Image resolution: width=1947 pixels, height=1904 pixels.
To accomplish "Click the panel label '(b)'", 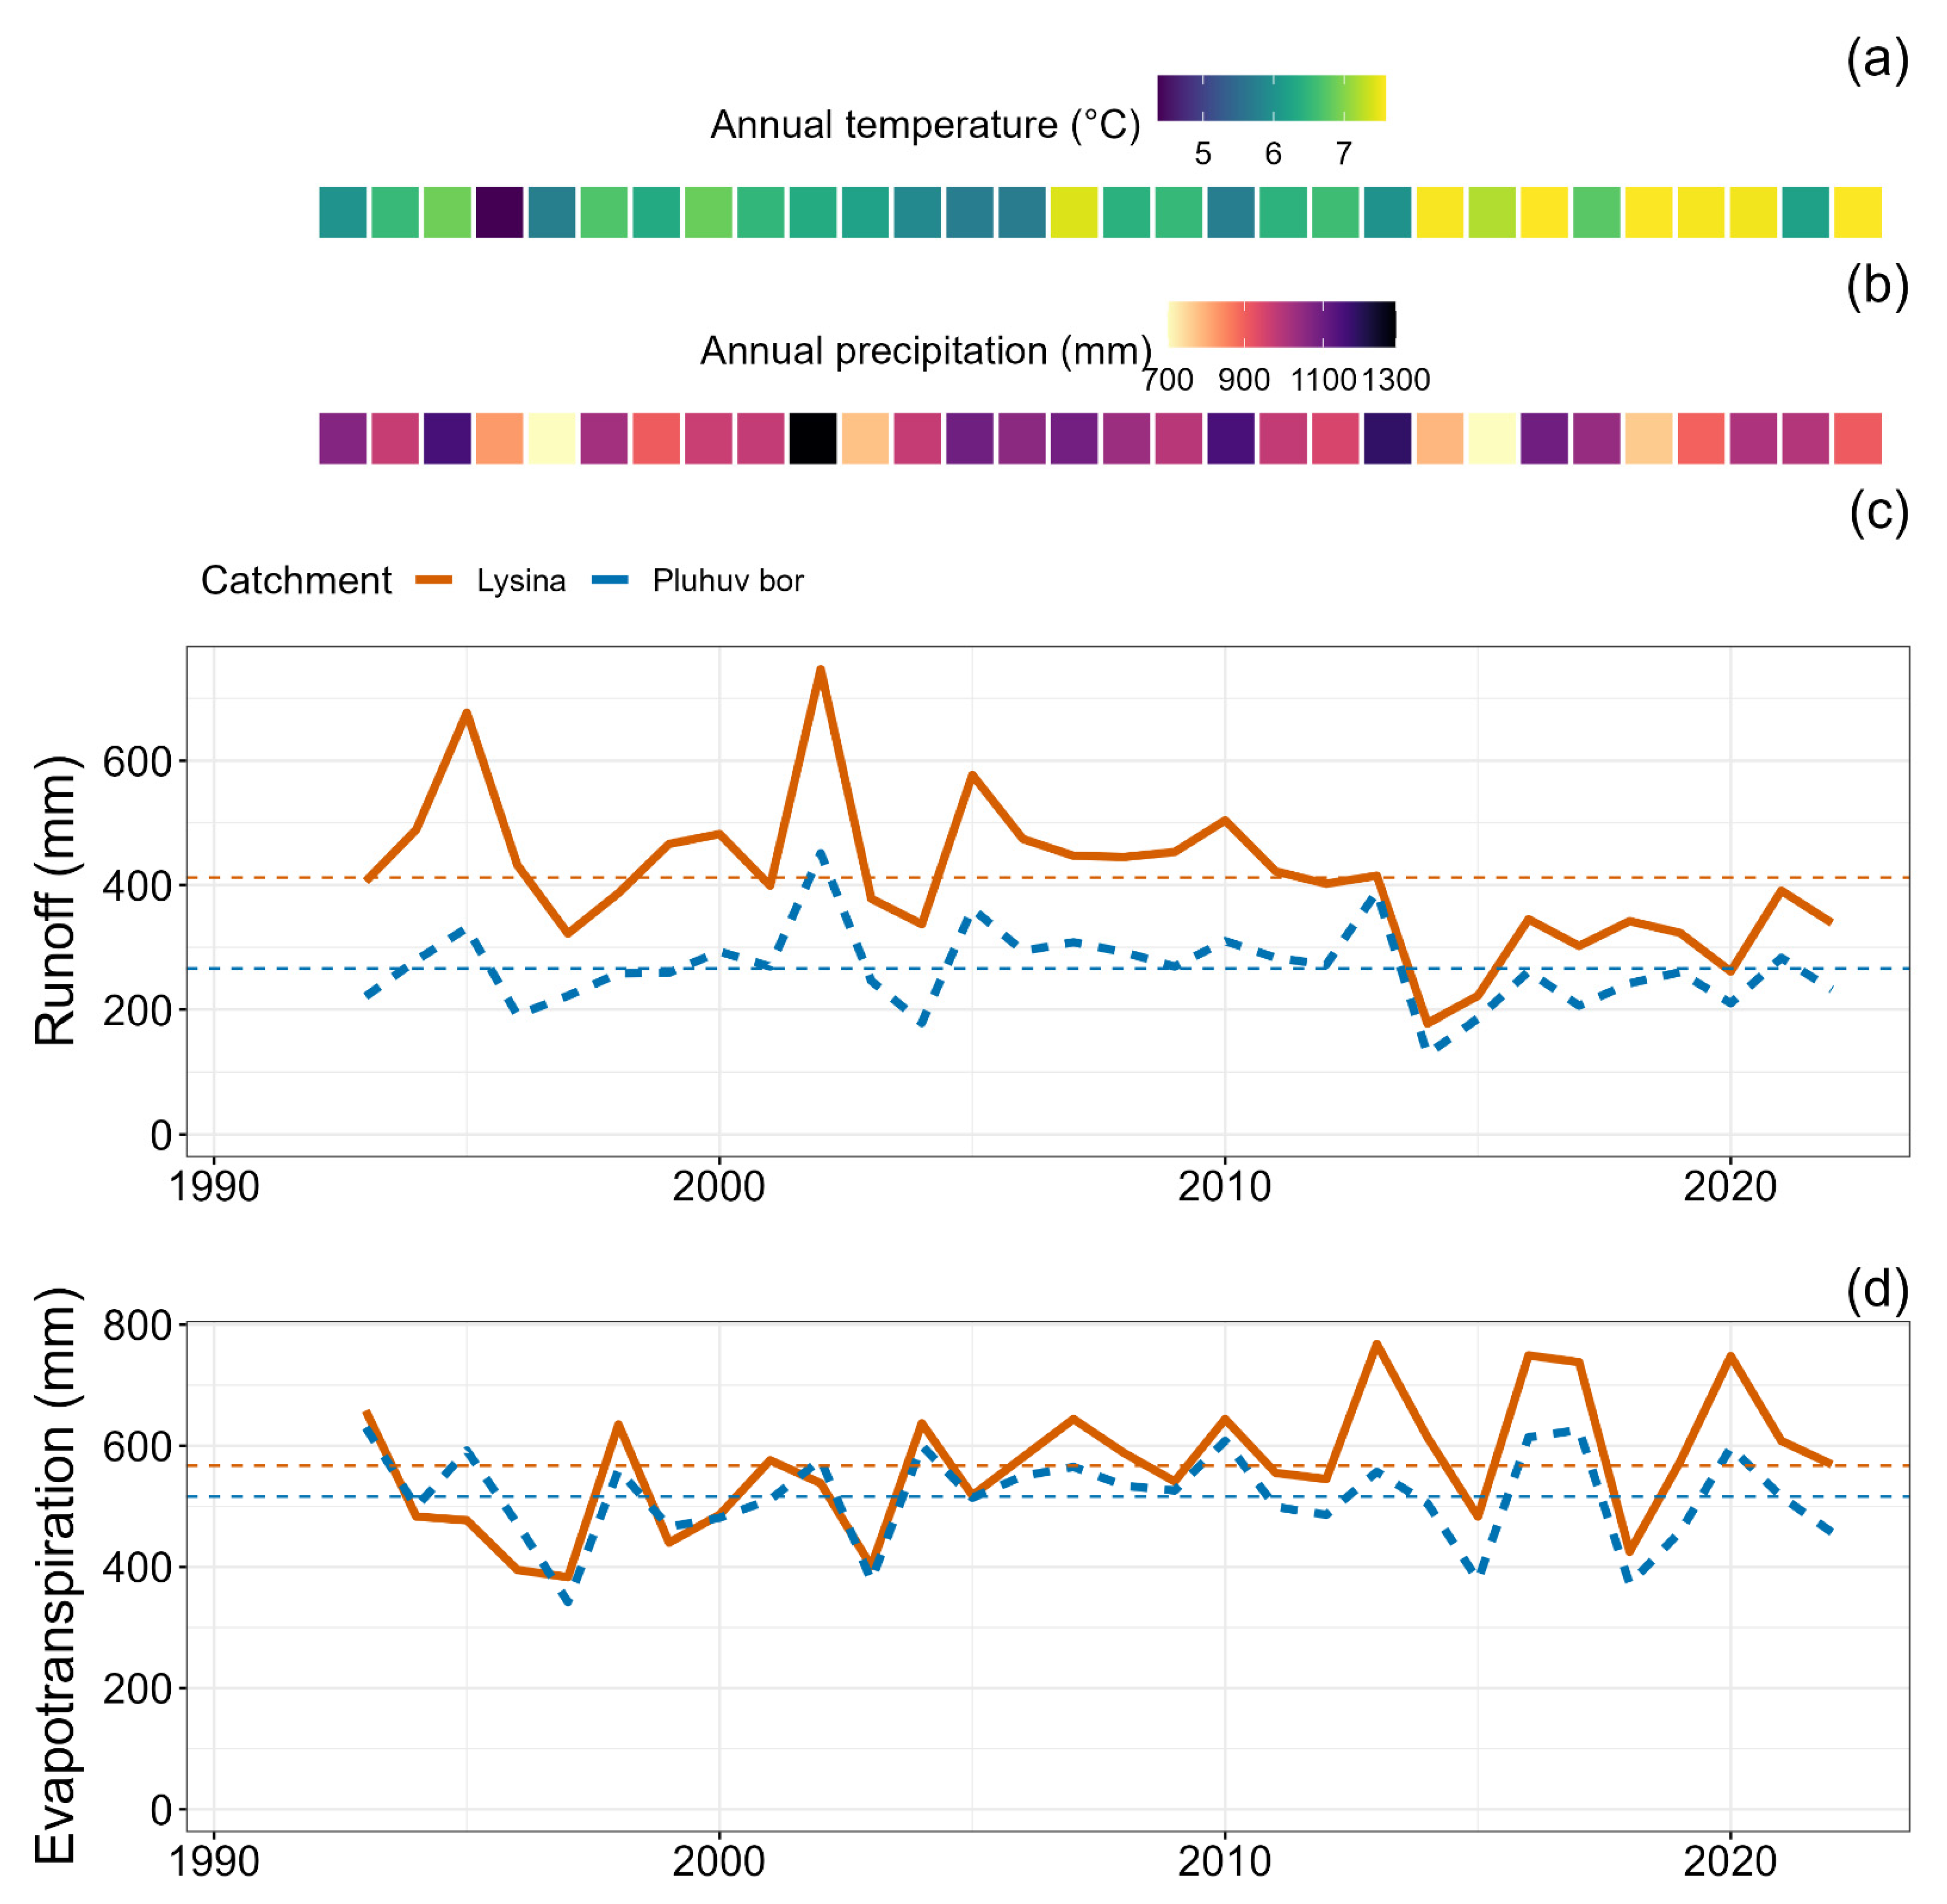I will click(1877, 287).
